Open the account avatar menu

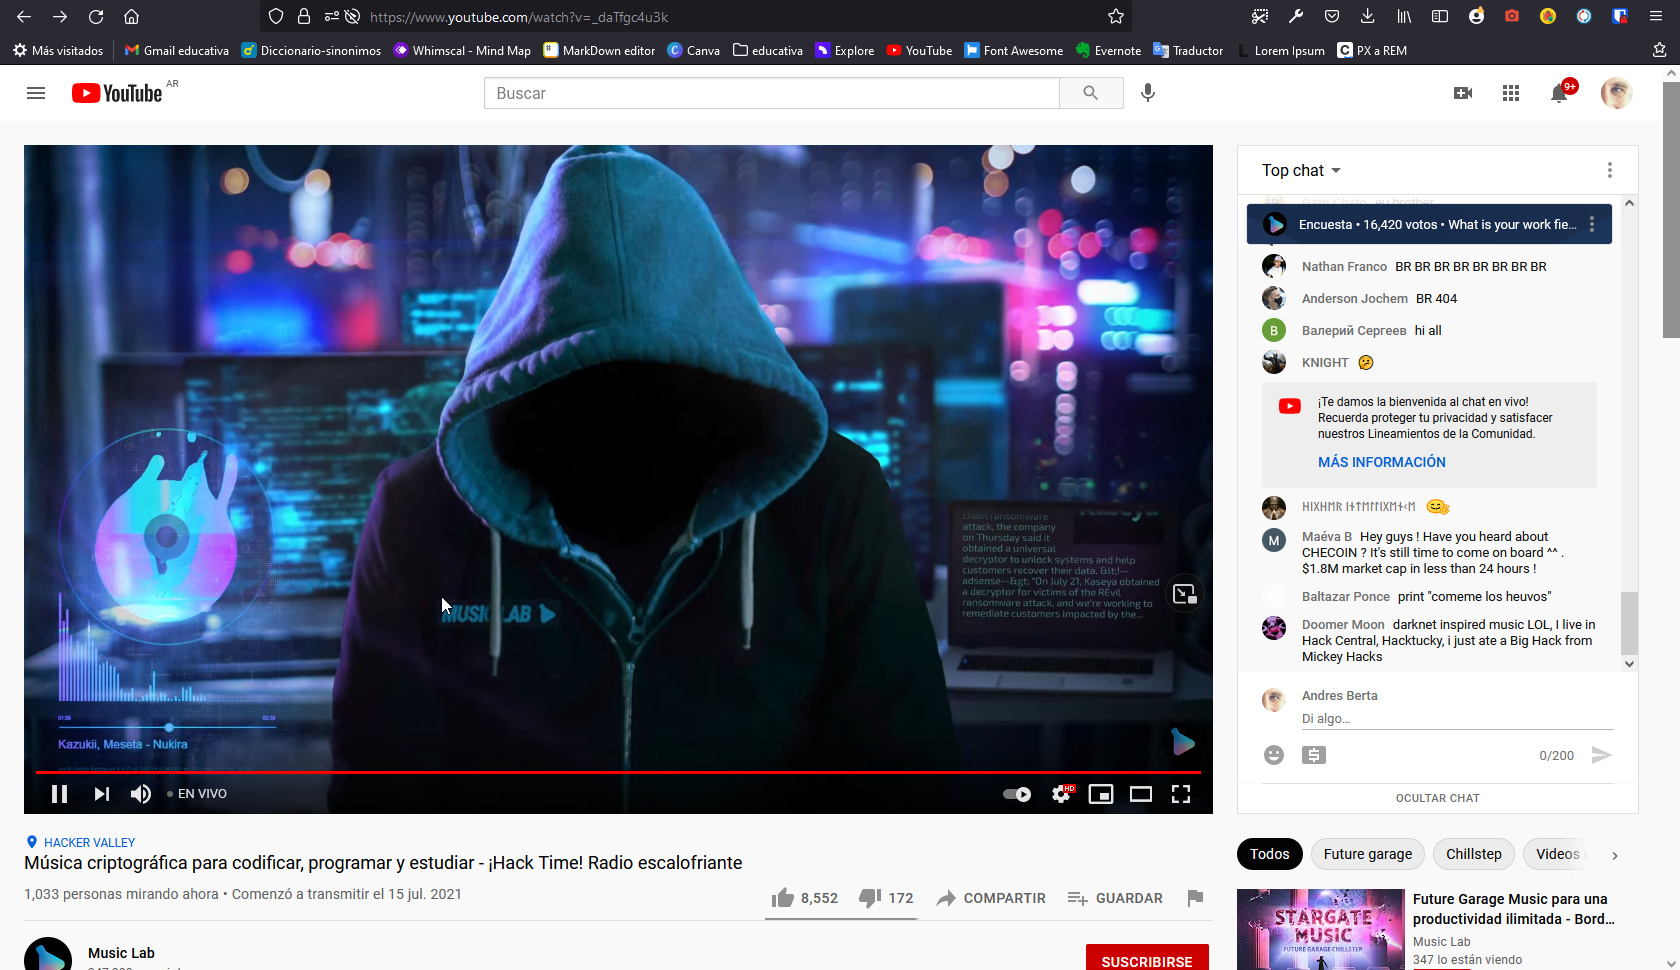click(x=1616, y=93)
